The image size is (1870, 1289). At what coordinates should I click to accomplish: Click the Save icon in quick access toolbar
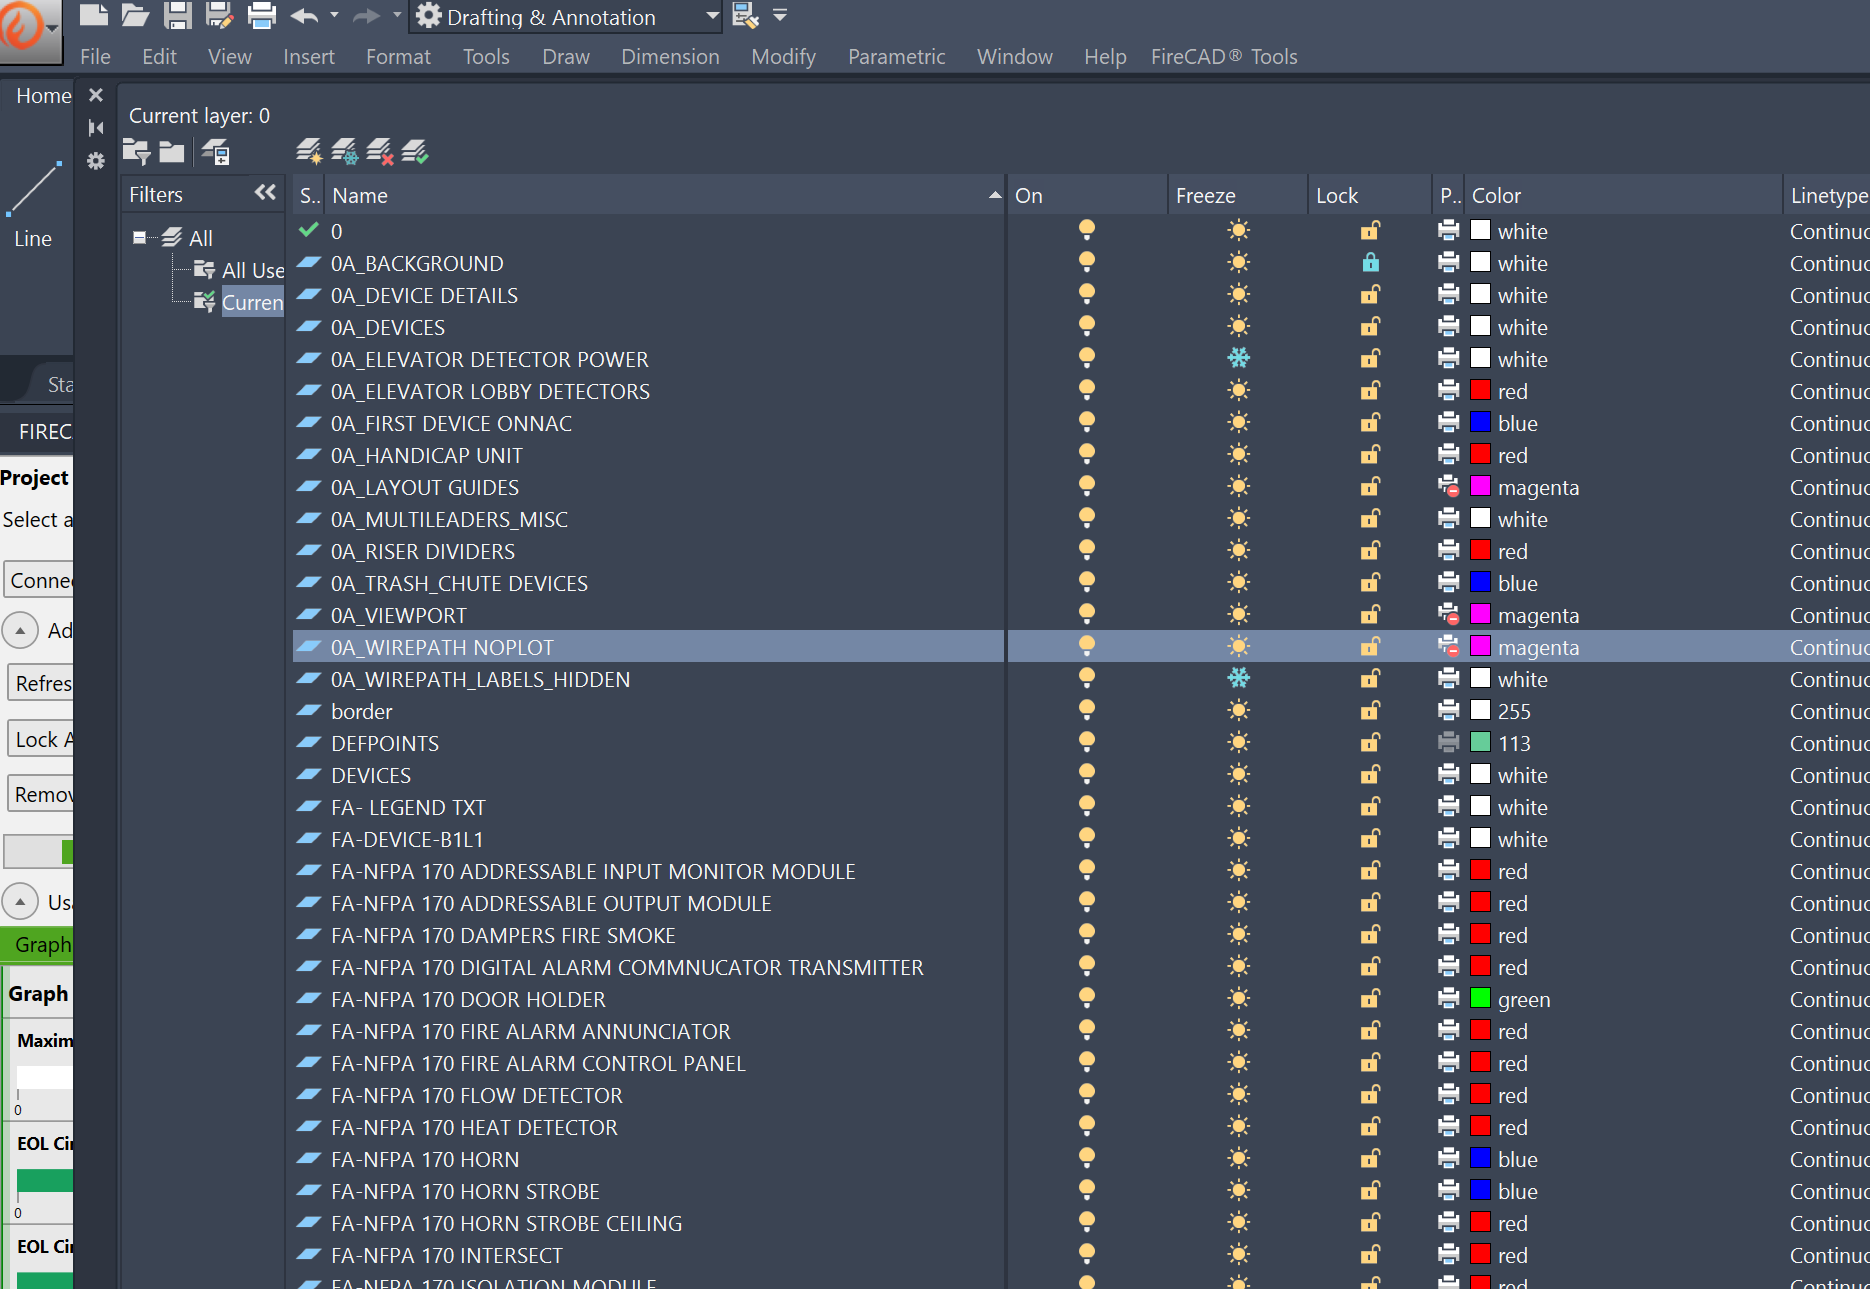pyautogui.click(x=177, y=15)
